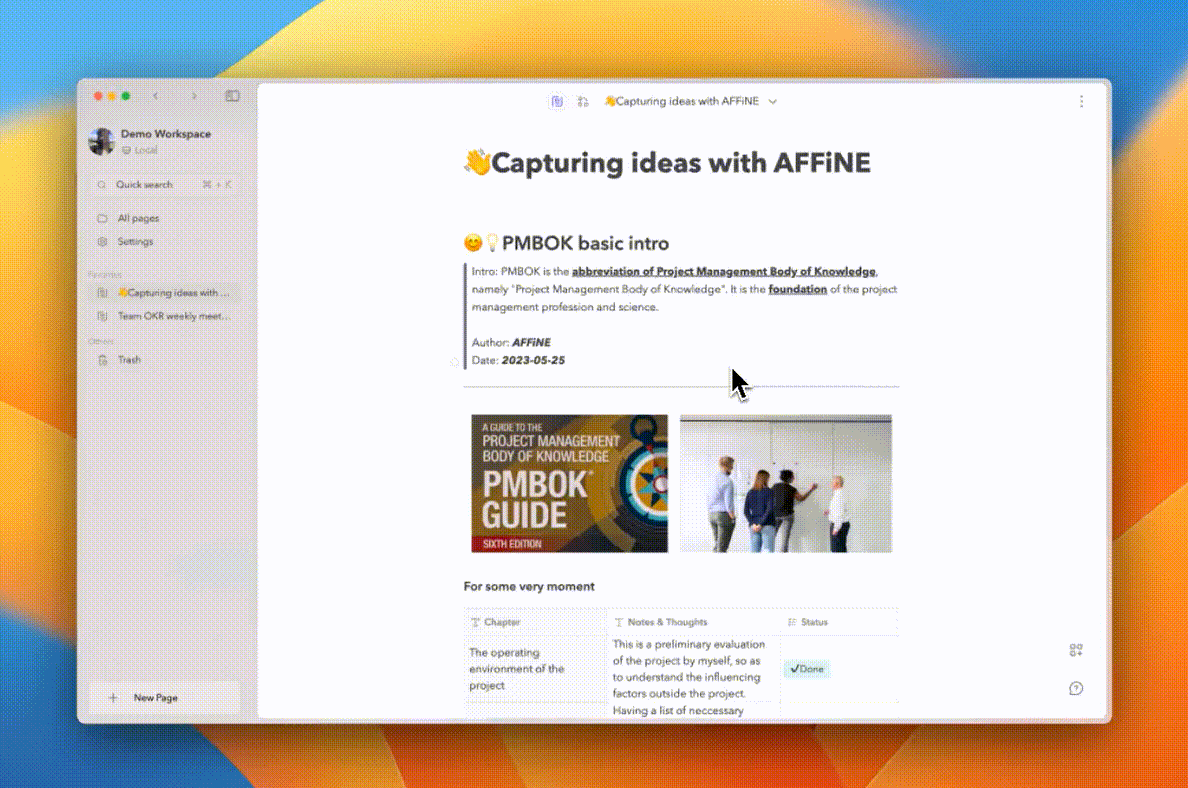This screenshot has width=1188, height=788.
Task: Follow the underlined foundation link
Action: coord(797,289)
